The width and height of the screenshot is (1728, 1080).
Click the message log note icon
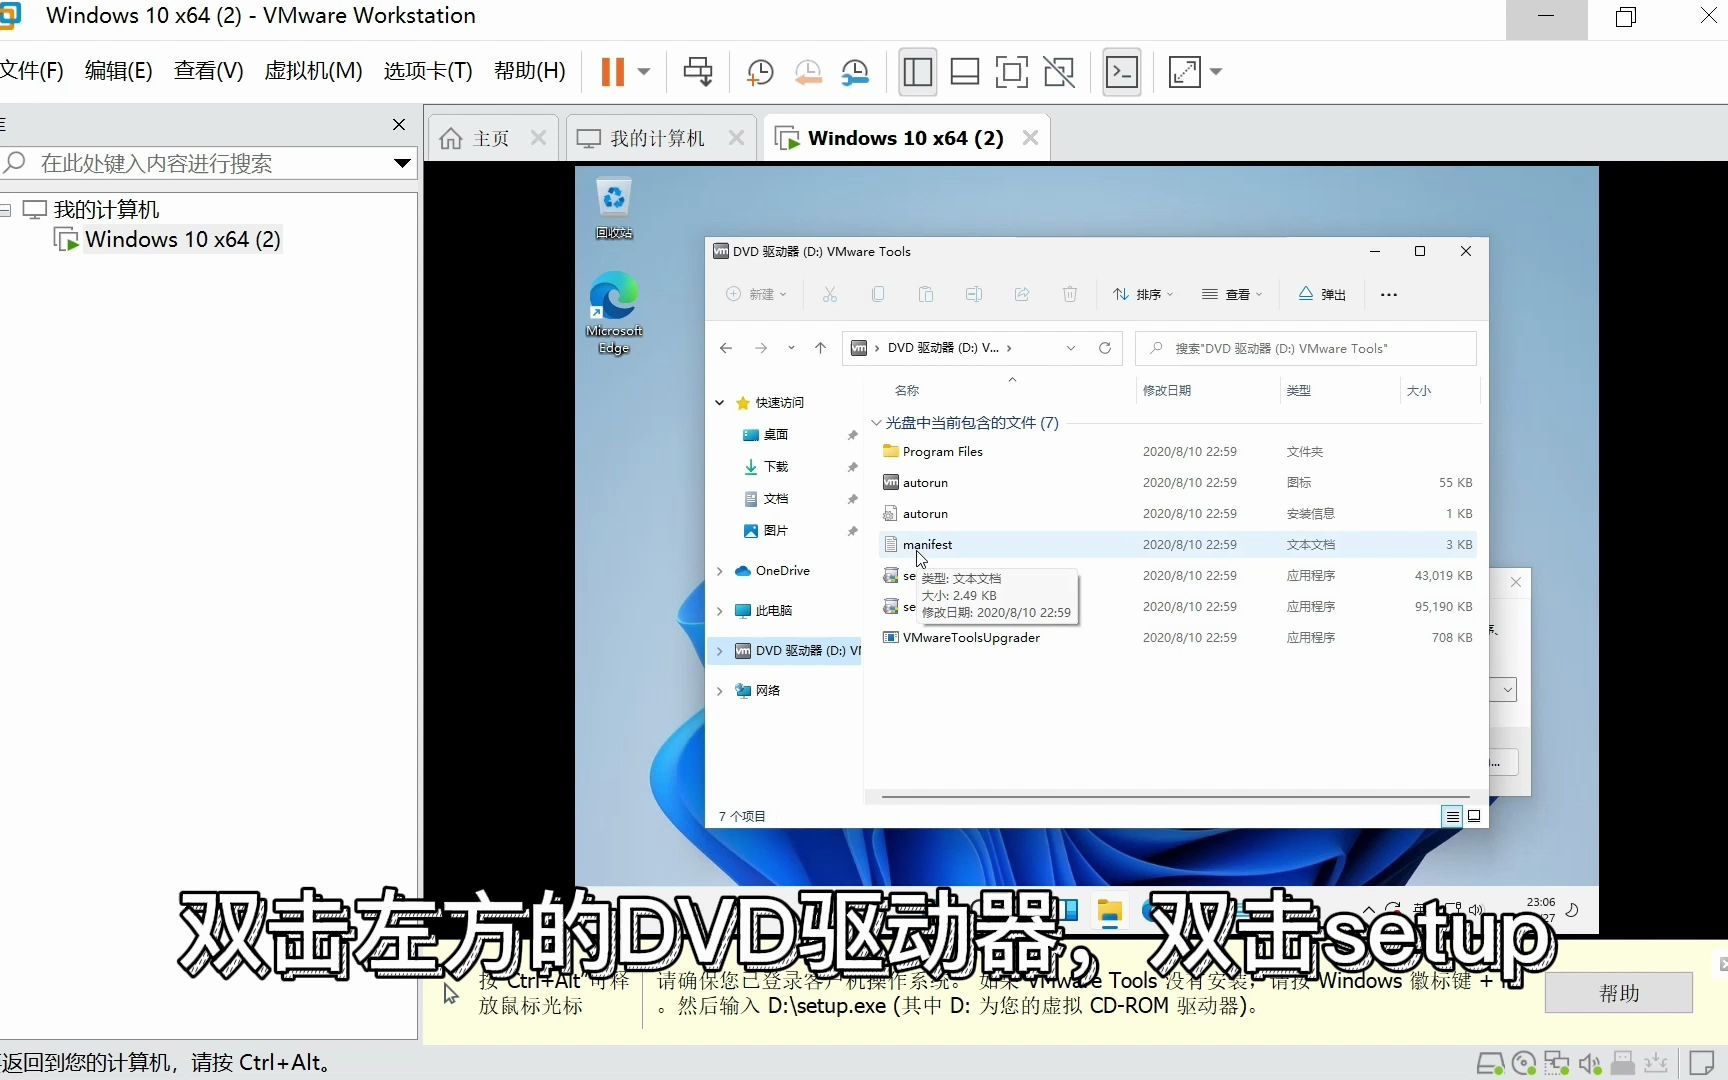tap(1701, 1063)
